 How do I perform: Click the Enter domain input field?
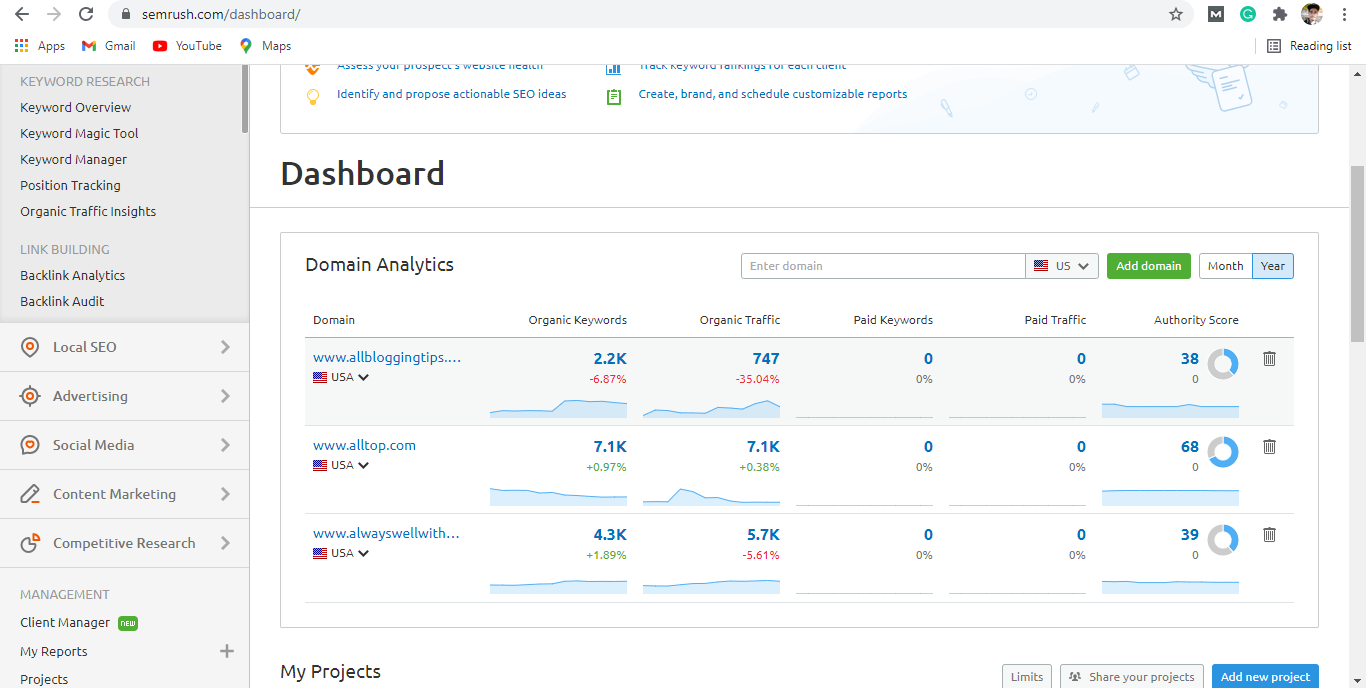(x=883, y=266)
